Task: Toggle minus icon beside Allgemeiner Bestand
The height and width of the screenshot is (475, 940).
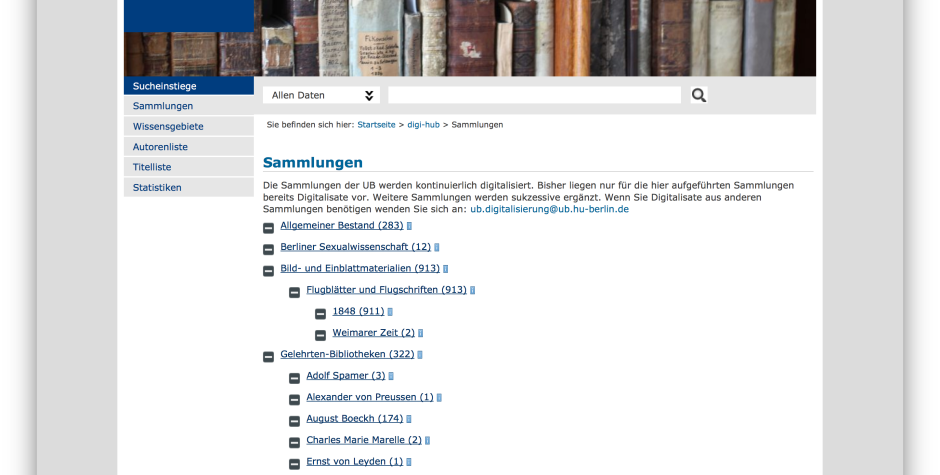Action: point(269,228)
